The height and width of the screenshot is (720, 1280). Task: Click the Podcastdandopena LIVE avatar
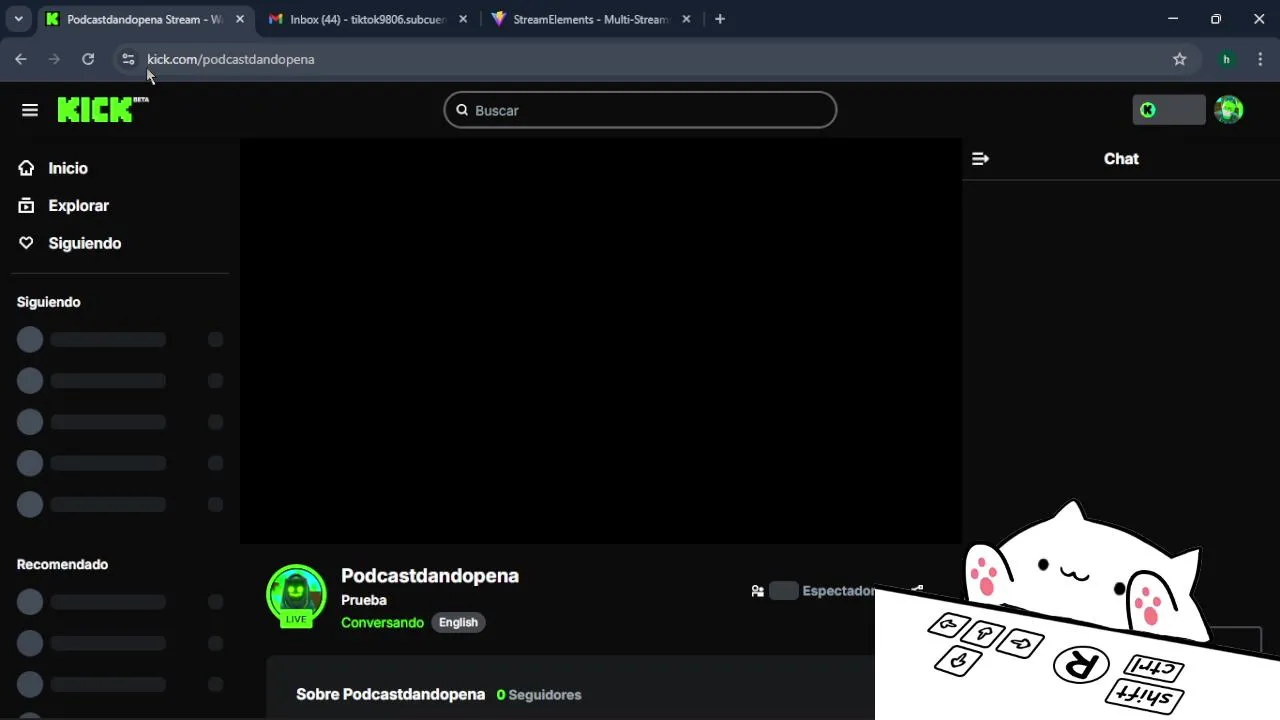point(296,596)
